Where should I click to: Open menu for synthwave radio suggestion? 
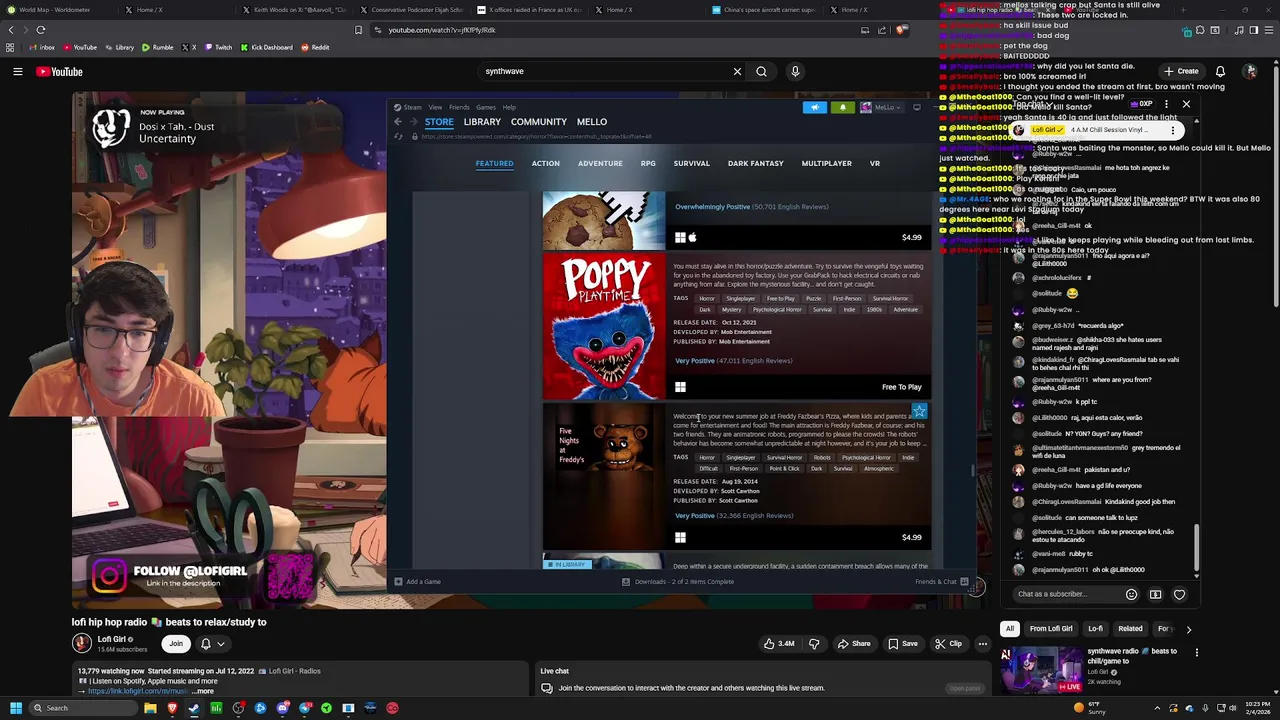coord(1196,653)
